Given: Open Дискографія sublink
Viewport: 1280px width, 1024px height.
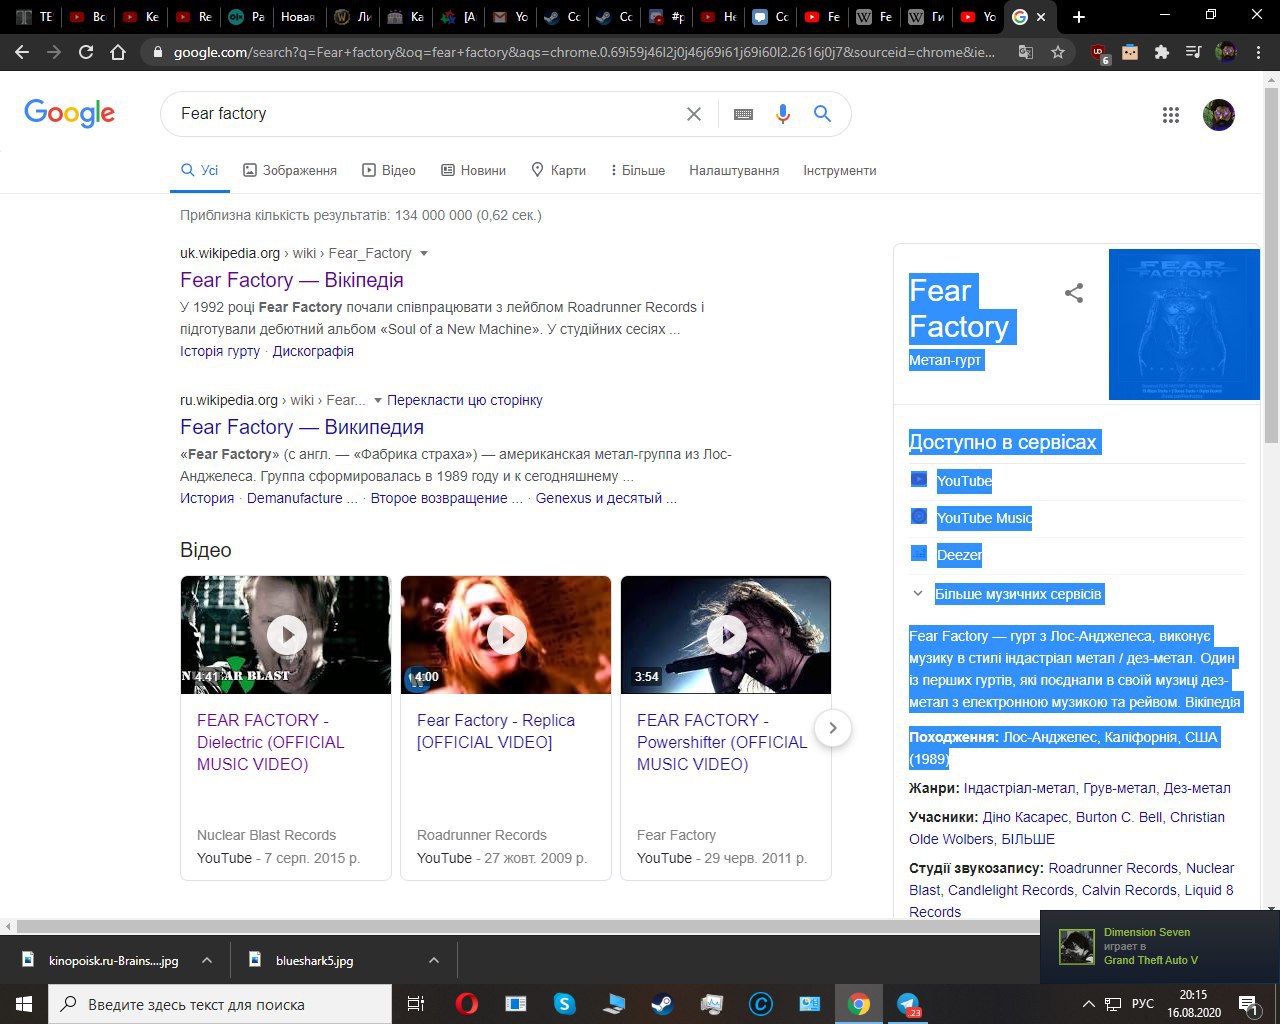Looking at the screenshot, I should [x=313, y=351].
